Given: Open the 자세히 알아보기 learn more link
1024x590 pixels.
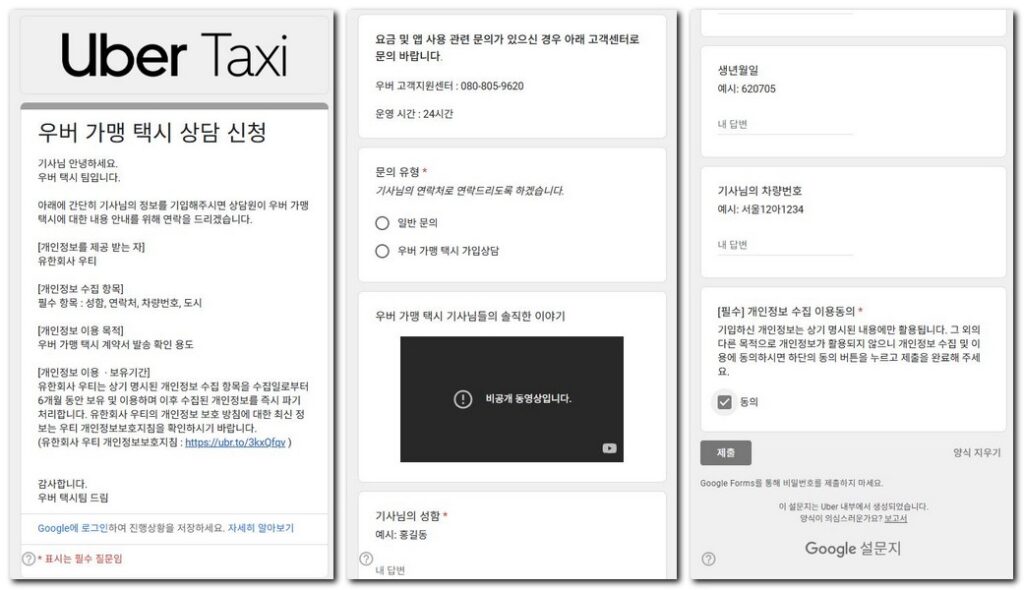Looking at the screenshot, I should [x=261, y=528].
